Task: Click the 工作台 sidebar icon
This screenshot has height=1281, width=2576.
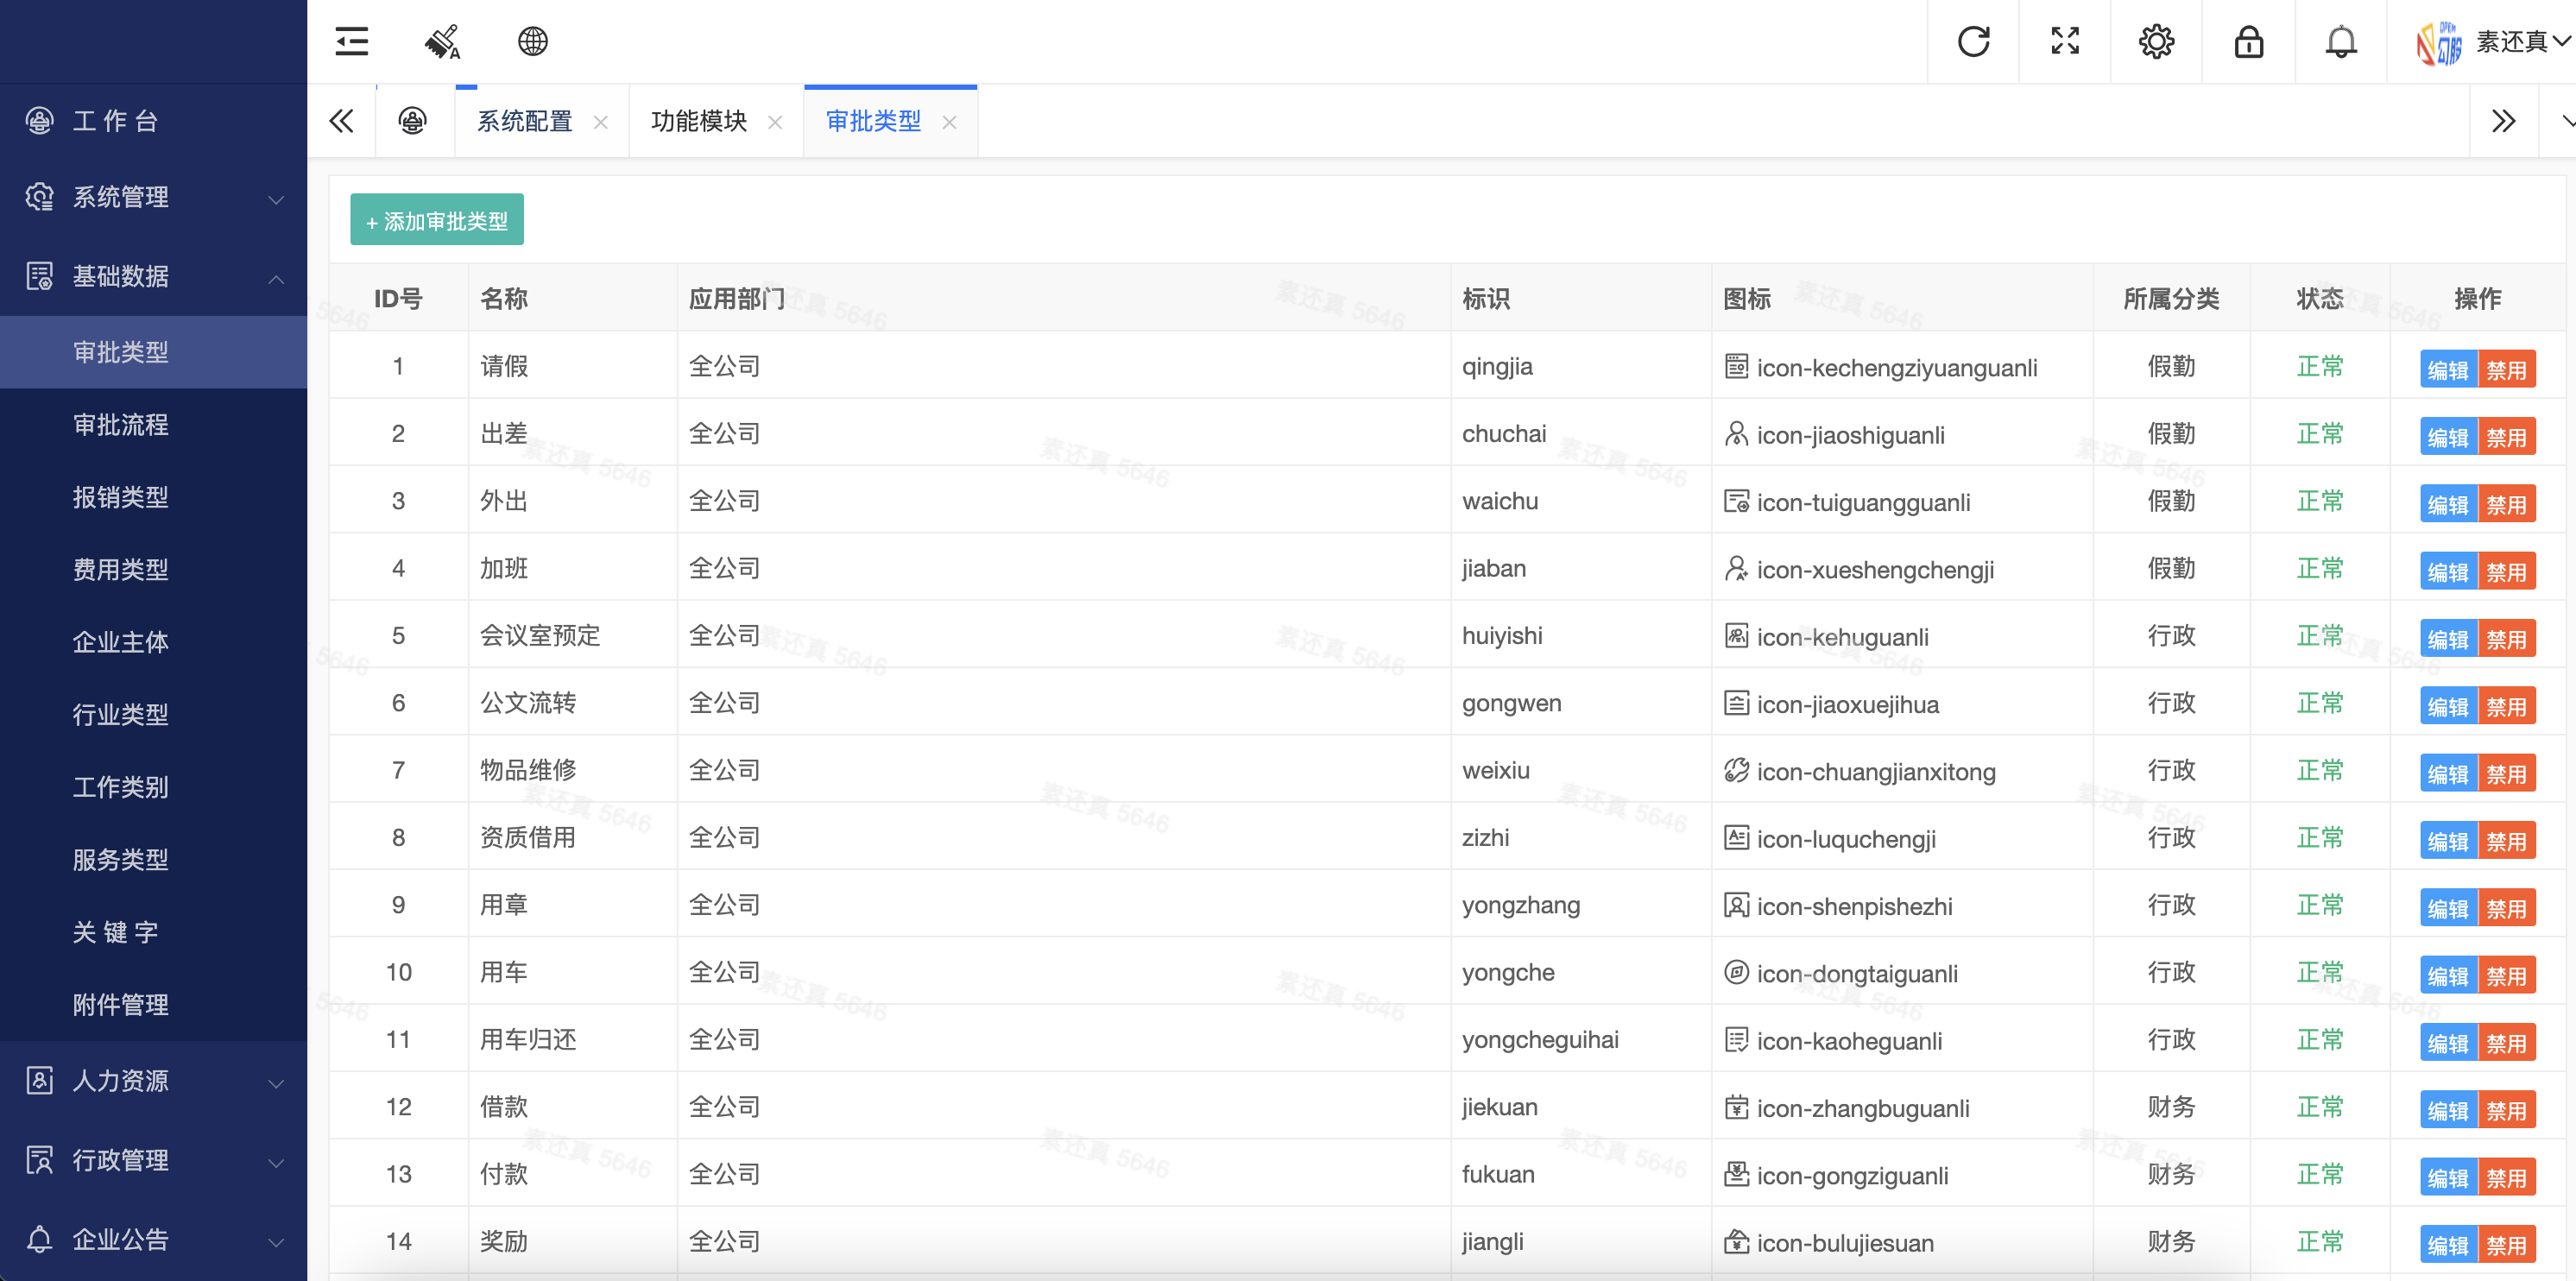Action: click(x=39, y=121)
